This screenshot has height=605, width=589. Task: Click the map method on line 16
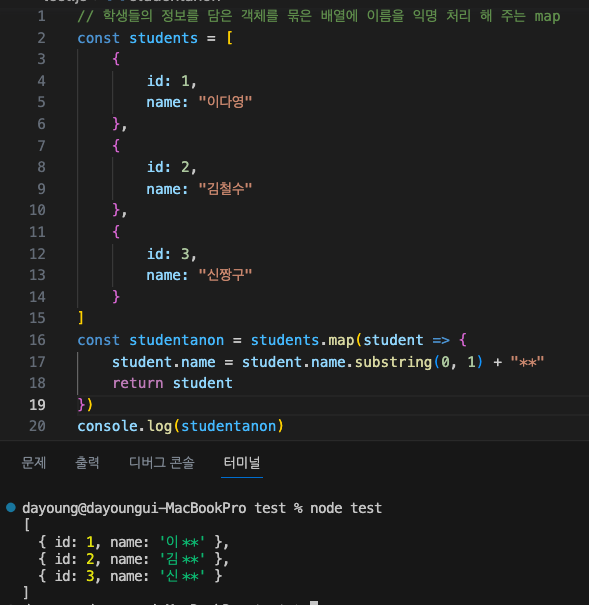click(341, 340)
